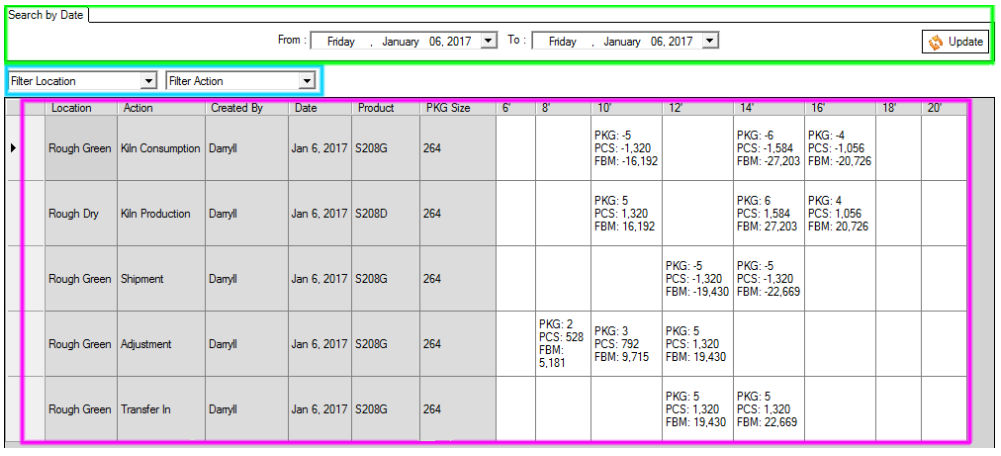Click the Created By column header
Image resolution: width=1001 pixels, height=456 pixels.
point(247,108)
